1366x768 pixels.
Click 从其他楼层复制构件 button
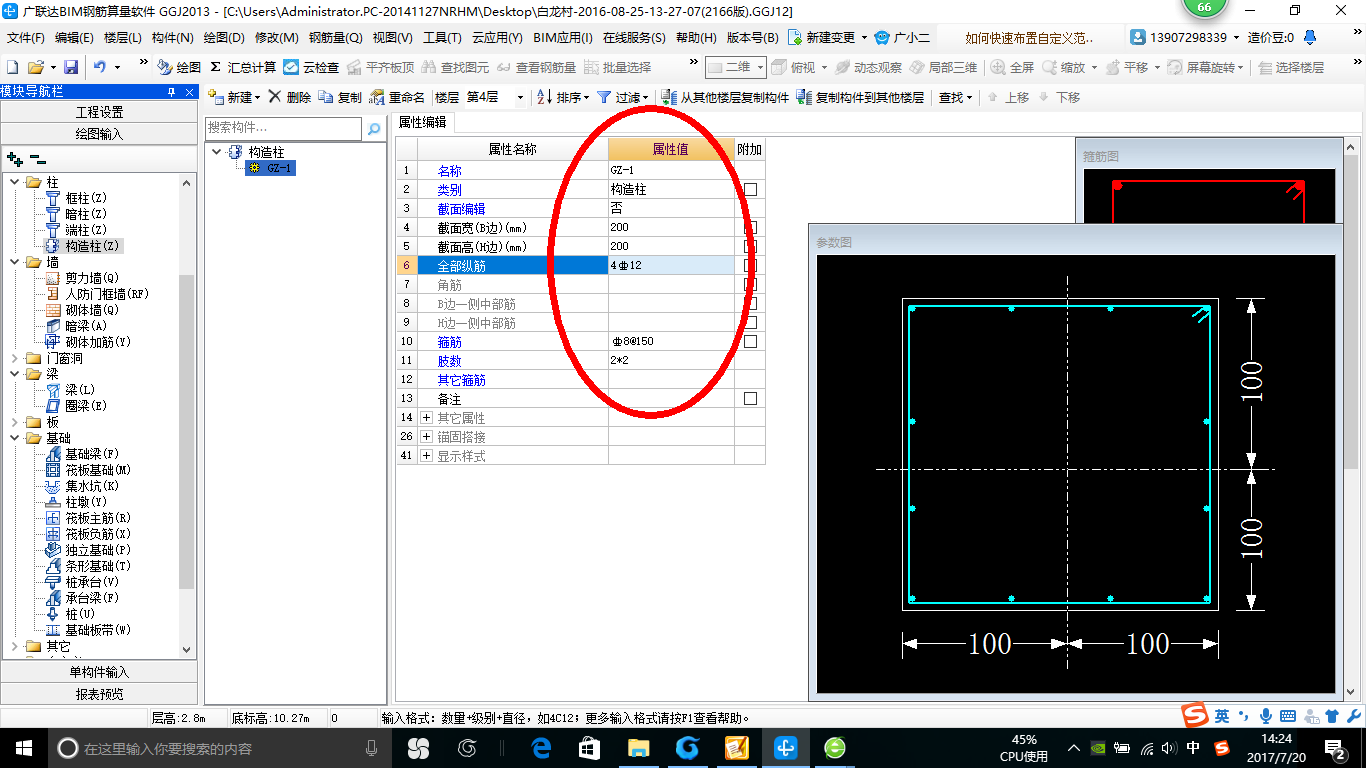tap(725, 97)
